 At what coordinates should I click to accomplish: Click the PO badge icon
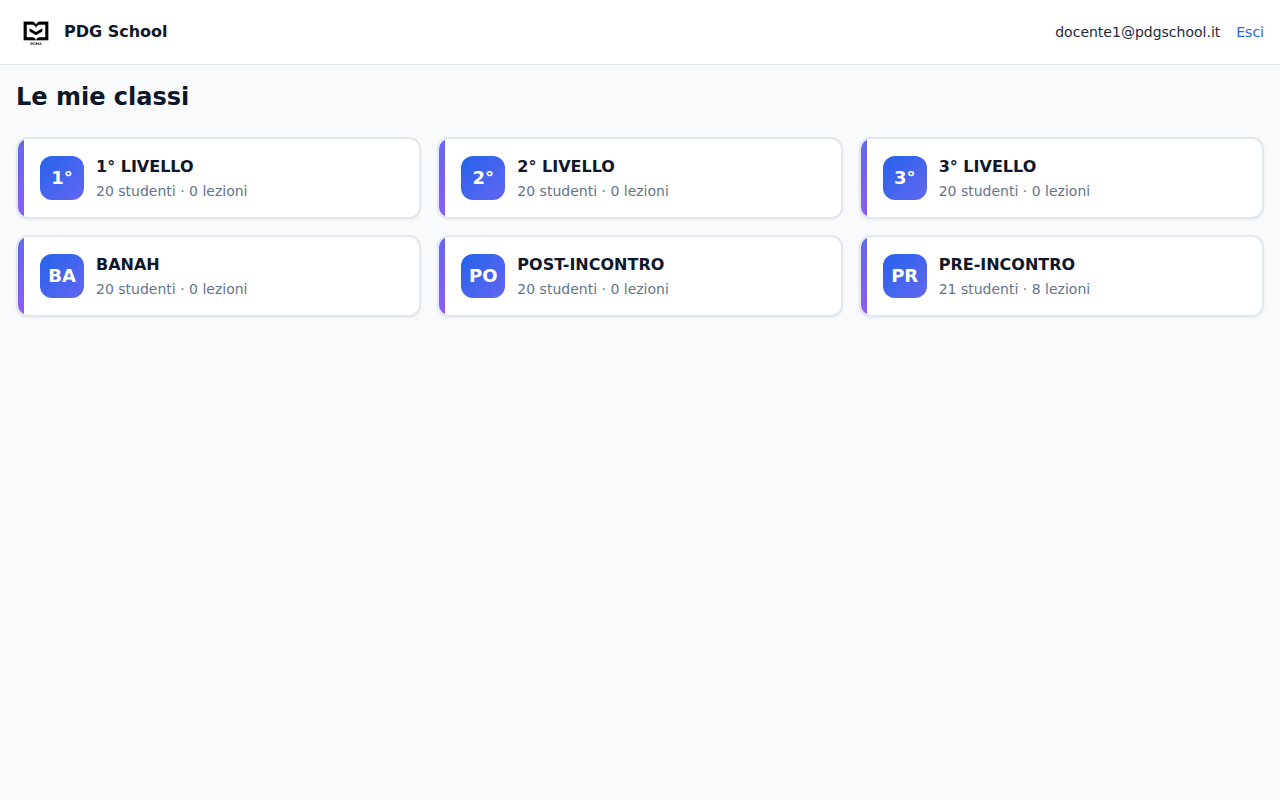coord(483,276)
